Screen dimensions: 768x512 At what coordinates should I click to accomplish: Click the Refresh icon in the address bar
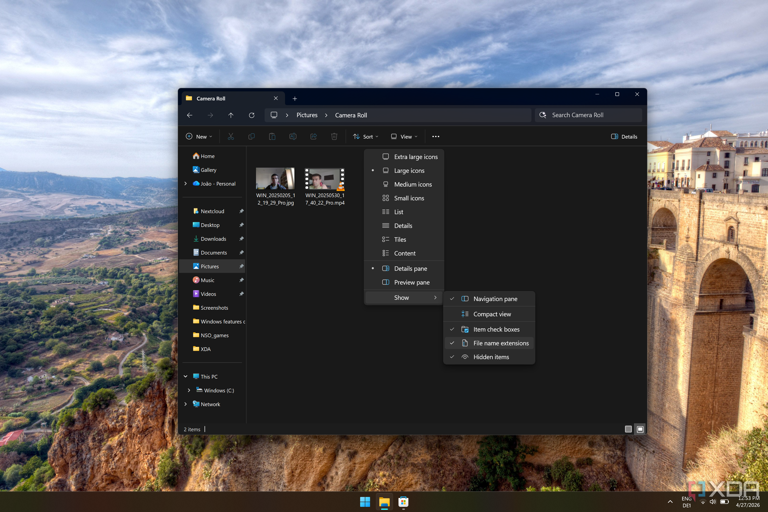click(251, 115)
